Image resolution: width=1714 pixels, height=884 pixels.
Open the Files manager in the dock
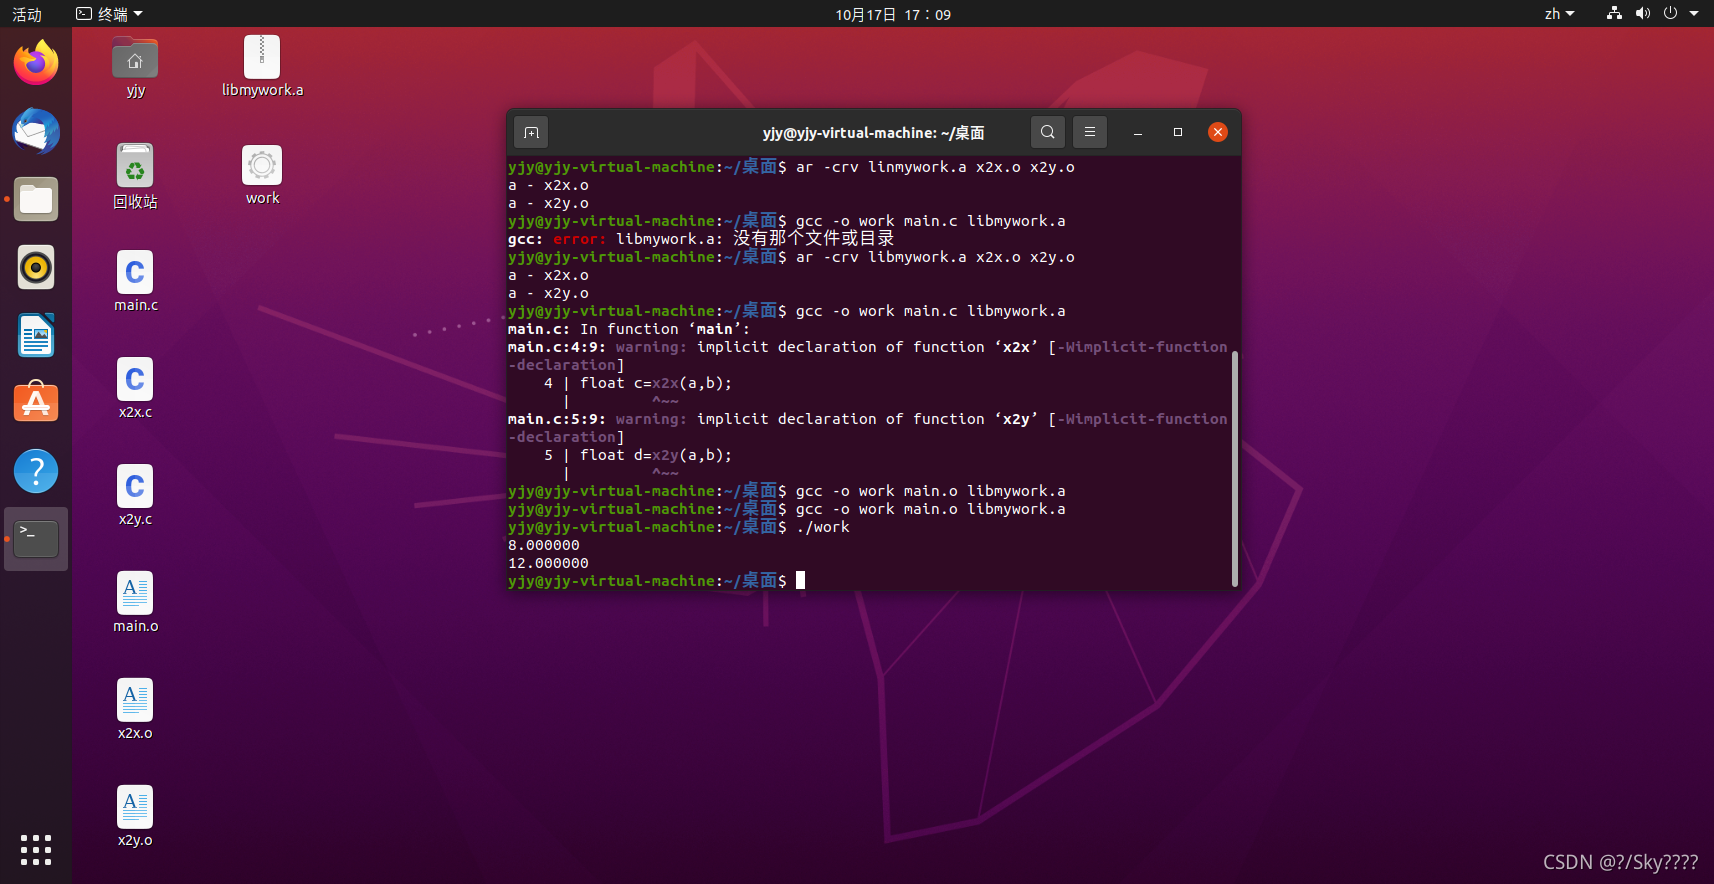(x=36, y=199)
